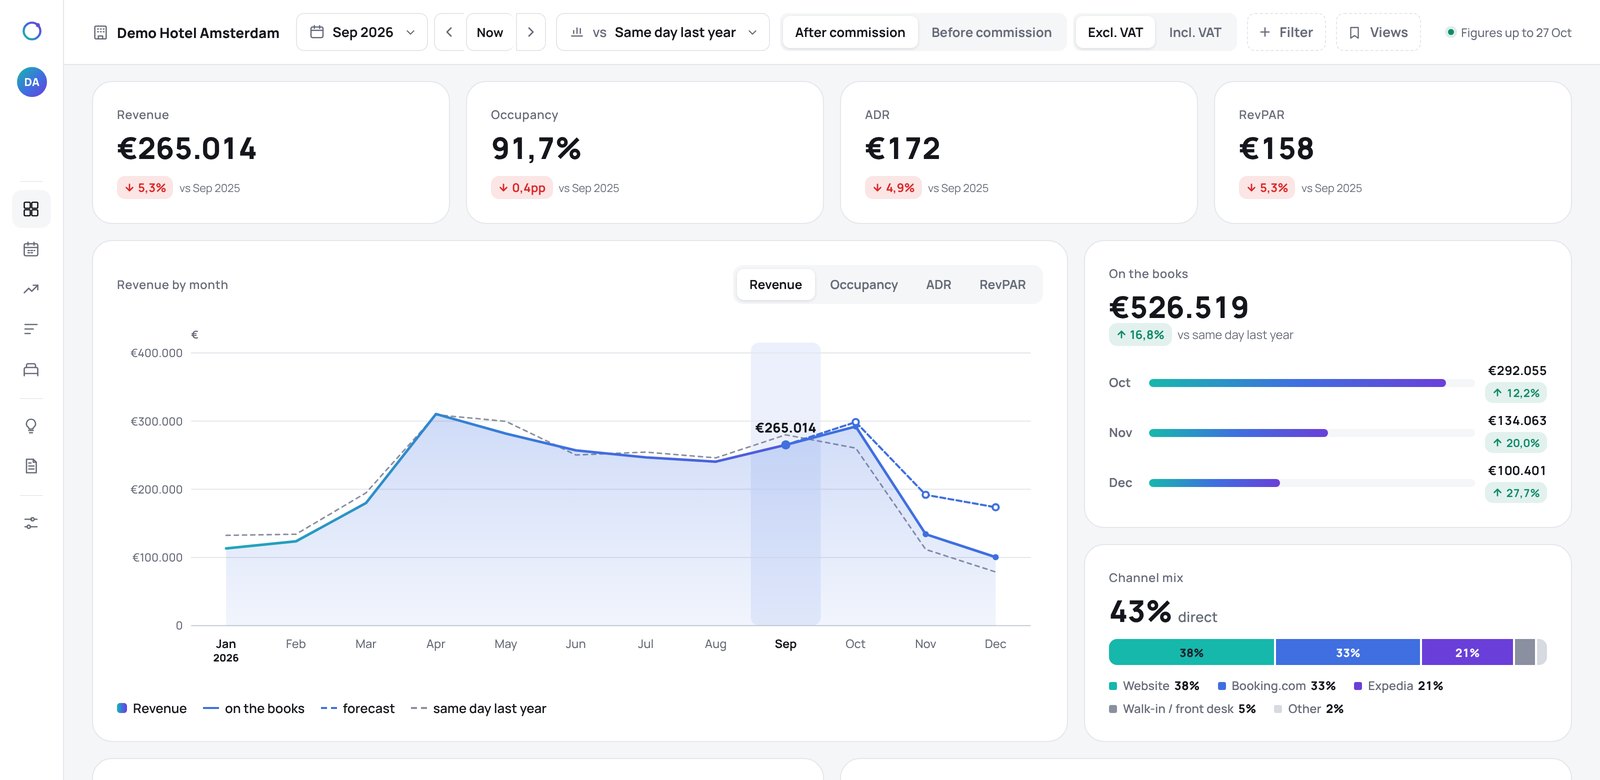
Task: Click Demo Hotel Amsterdam property name
Action: click(198, 33)
